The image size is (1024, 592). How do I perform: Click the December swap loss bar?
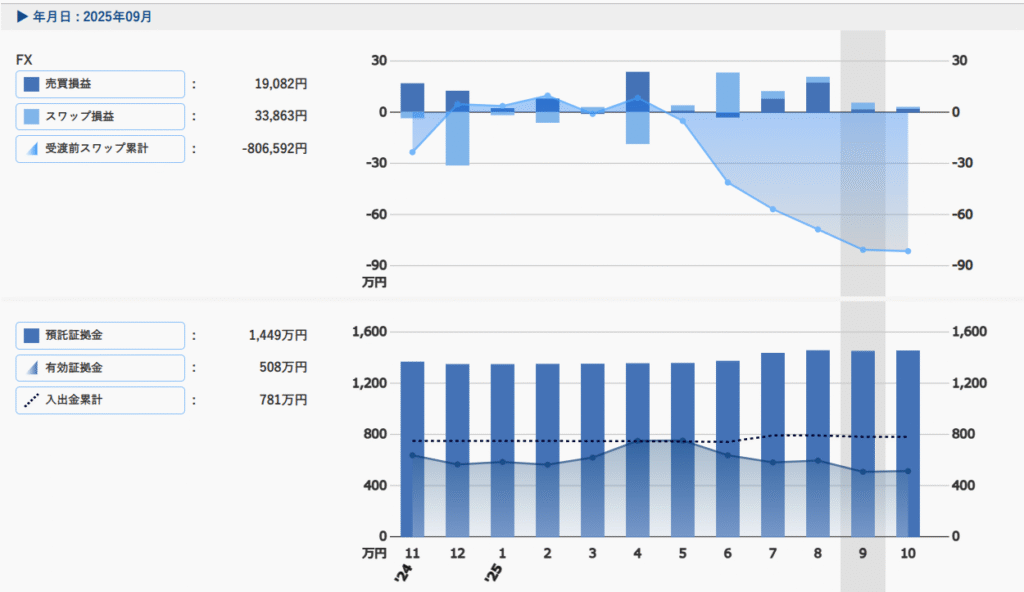tap(457, 138)
